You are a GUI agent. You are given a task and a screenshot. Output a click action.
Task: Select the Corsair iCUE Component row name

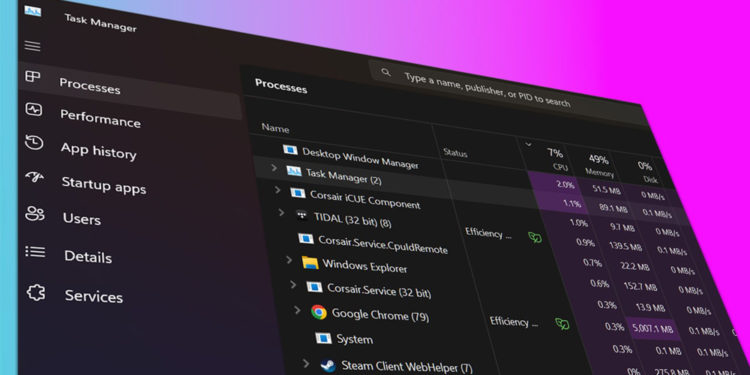tap(365, 199)
